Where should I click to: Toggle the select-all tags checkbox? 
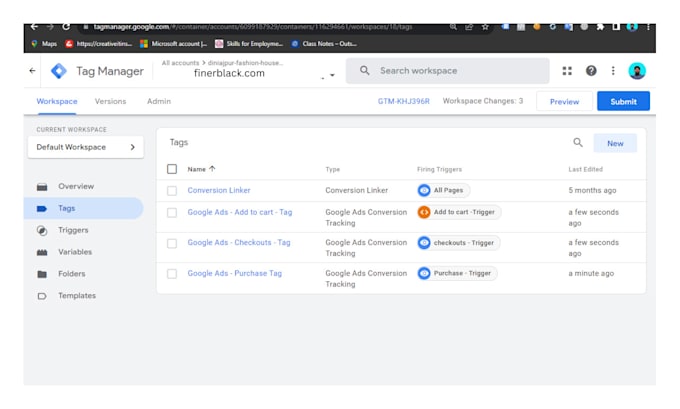pyautogui.click(x=172, y=169)
